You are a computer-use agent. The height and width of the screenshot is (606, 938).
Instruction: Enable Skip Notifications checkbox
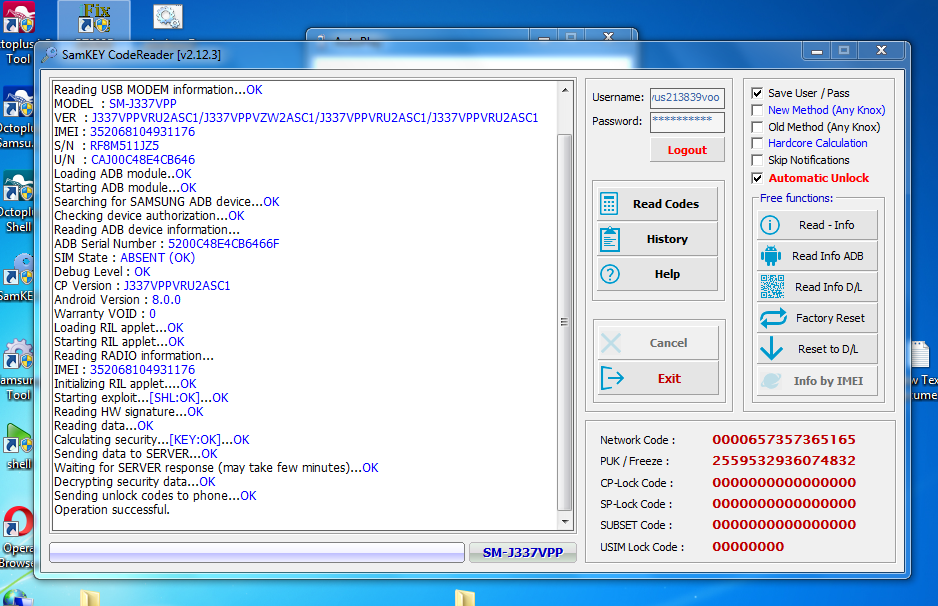pos(757,160)
